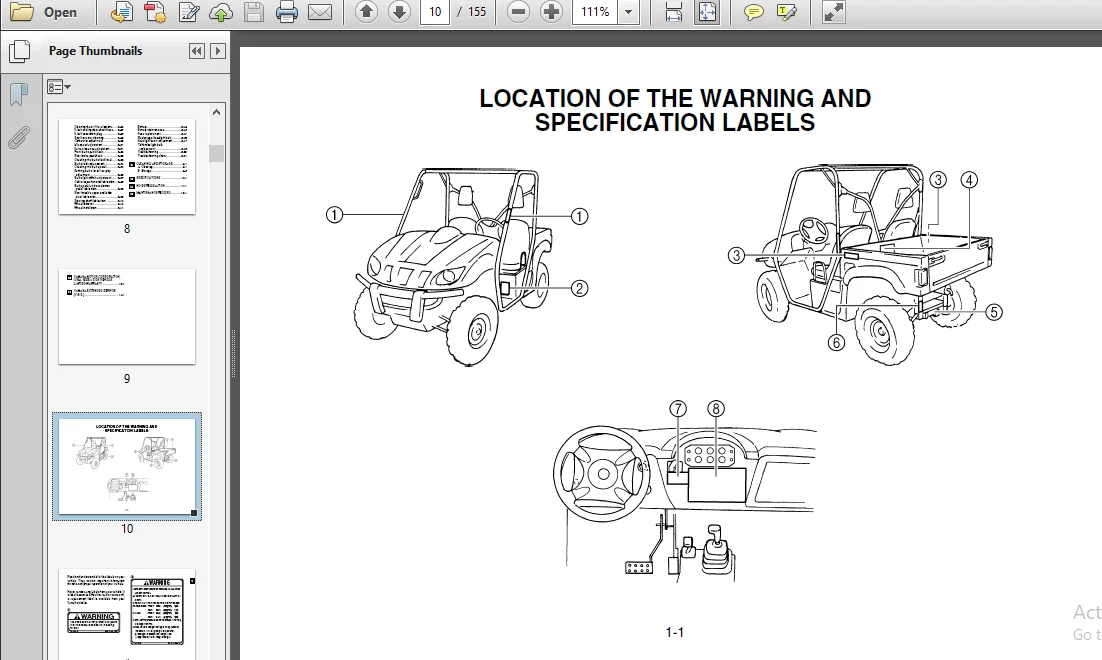Click the Page Thumbnails panel icon
Viewport: 1102px width, 660px height.
[x=20, y=51]
